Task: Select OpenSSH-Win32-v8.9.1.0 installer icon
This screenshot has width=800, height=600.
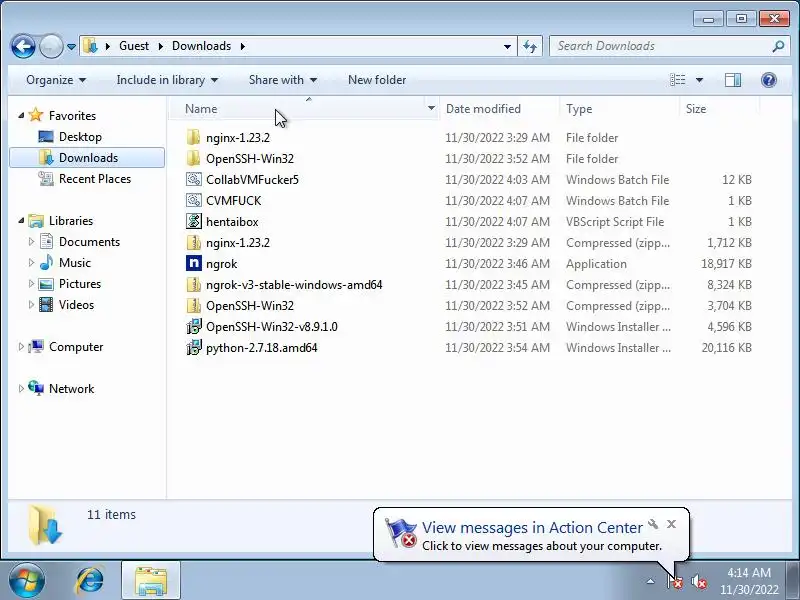Action: 194,327
